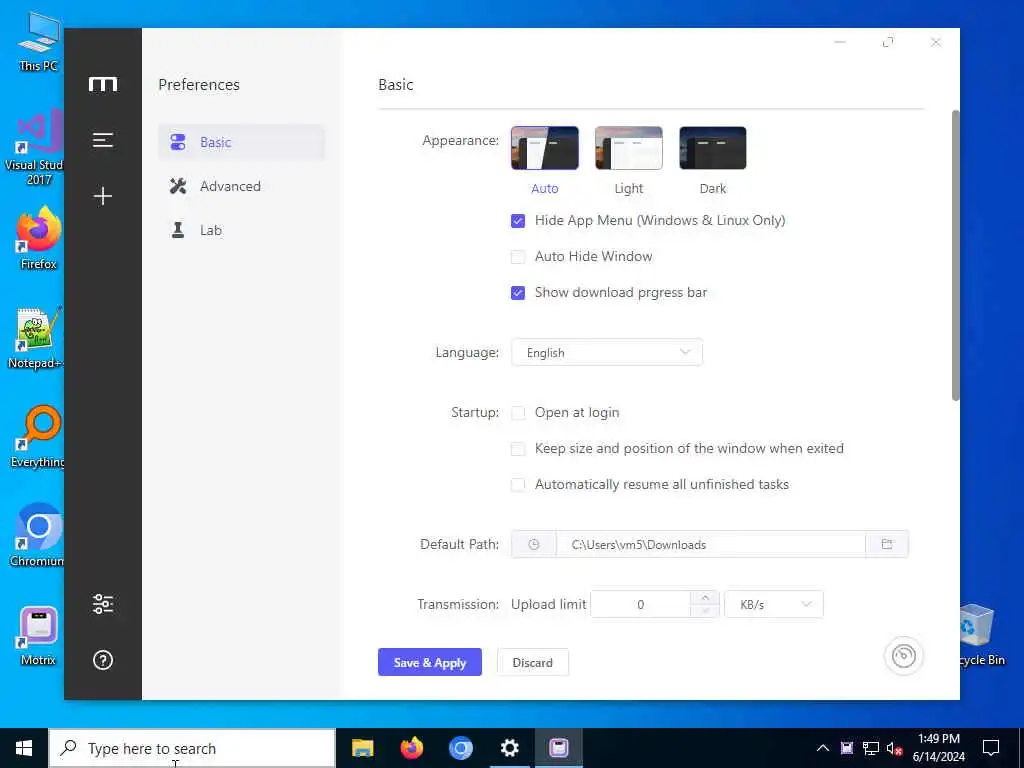Viewport: 1024px width, 768px height.
Task: Choose Light appearance theme thumbnail
Action: click(628, 148)
